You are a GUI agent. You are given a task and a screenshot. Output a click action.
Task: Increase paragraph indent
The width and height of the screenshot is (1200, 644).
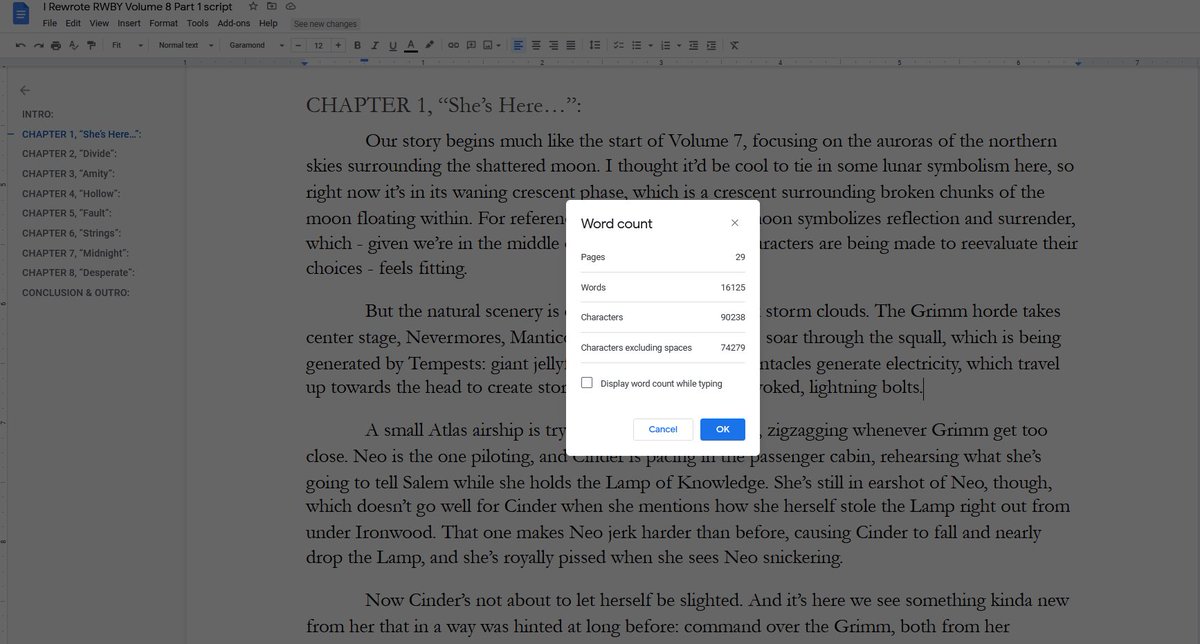pyautogui.click(x=711, y=45)
